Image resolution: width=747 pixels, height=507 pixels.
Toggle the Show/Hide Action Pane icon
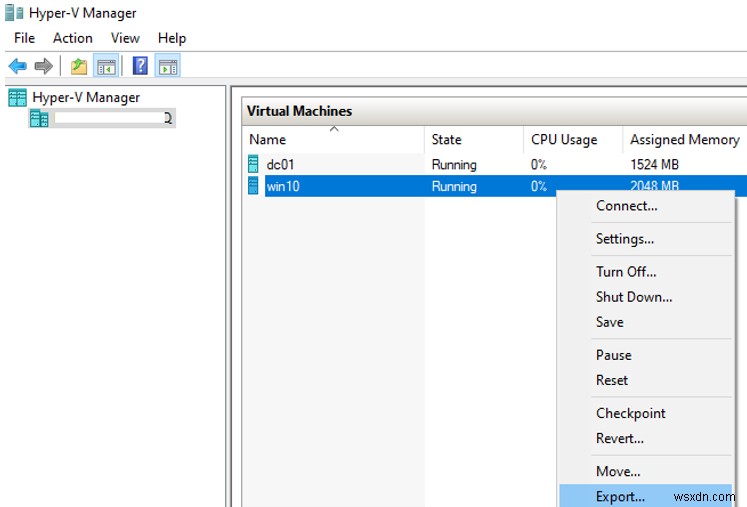click(x=168, y=66)
